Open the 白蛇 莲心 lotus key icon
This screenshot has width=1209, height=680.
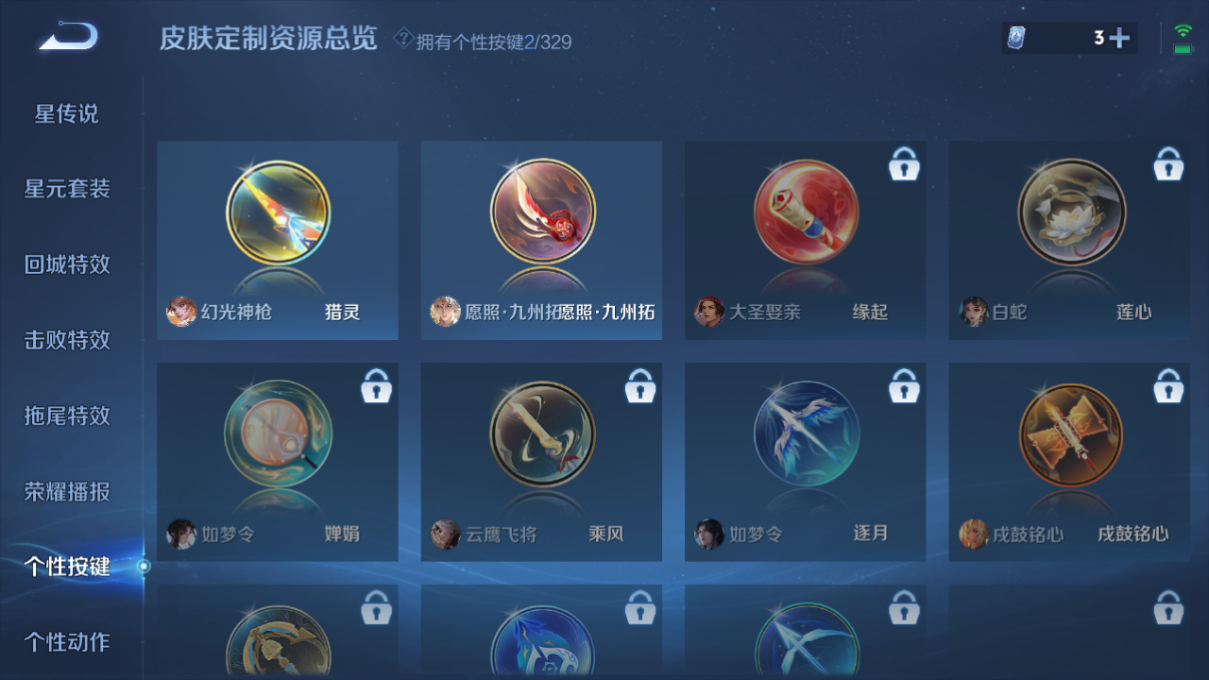tap(1071, 213)
